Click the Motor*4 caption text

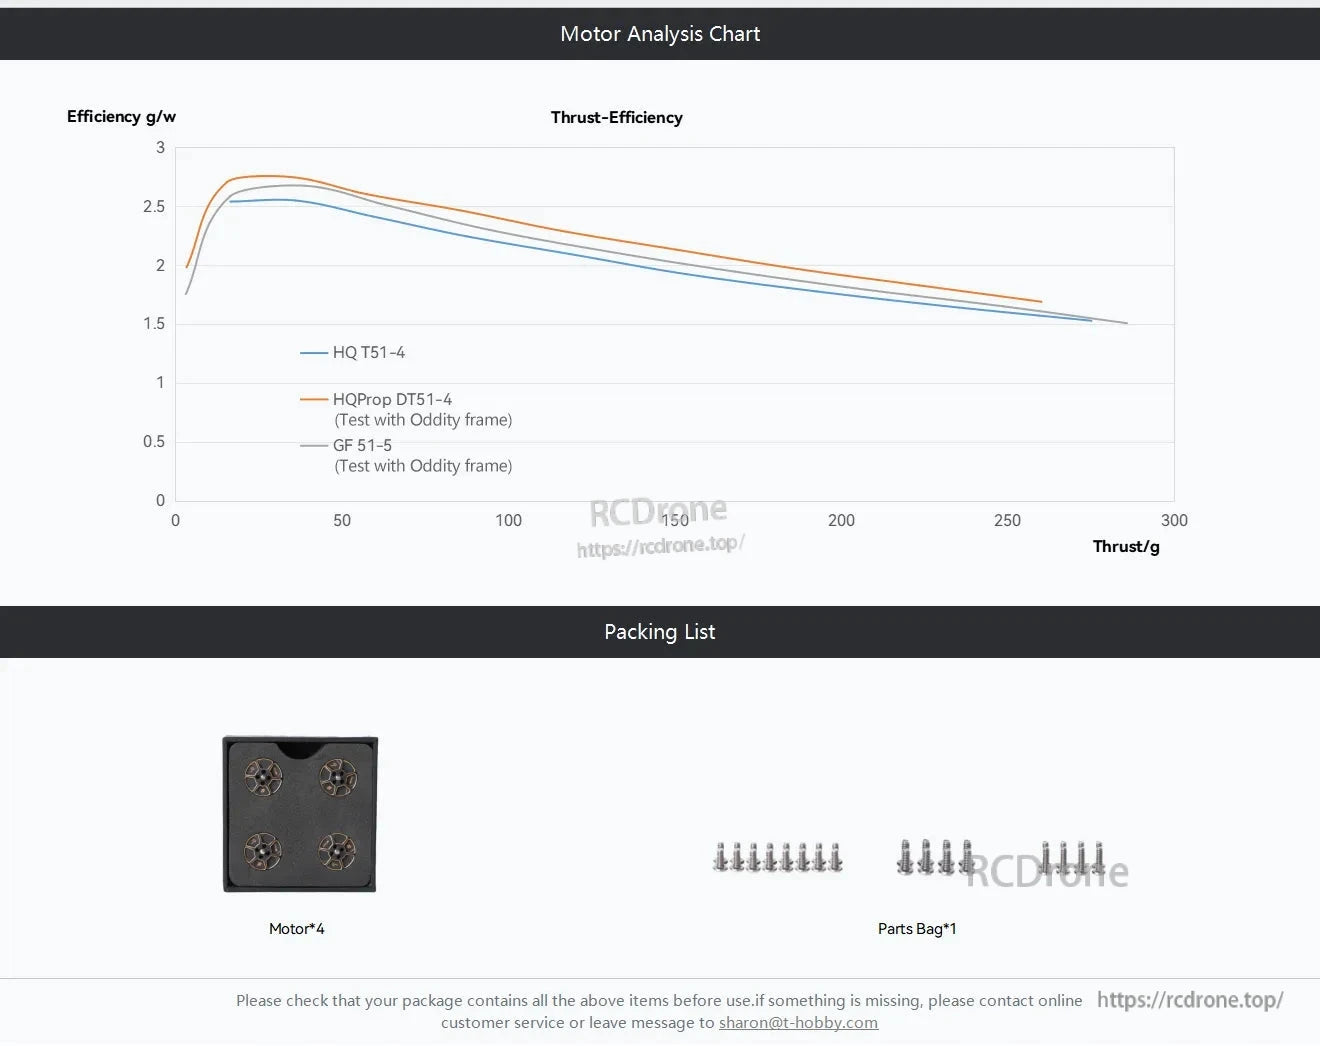(x=297, y=928)
